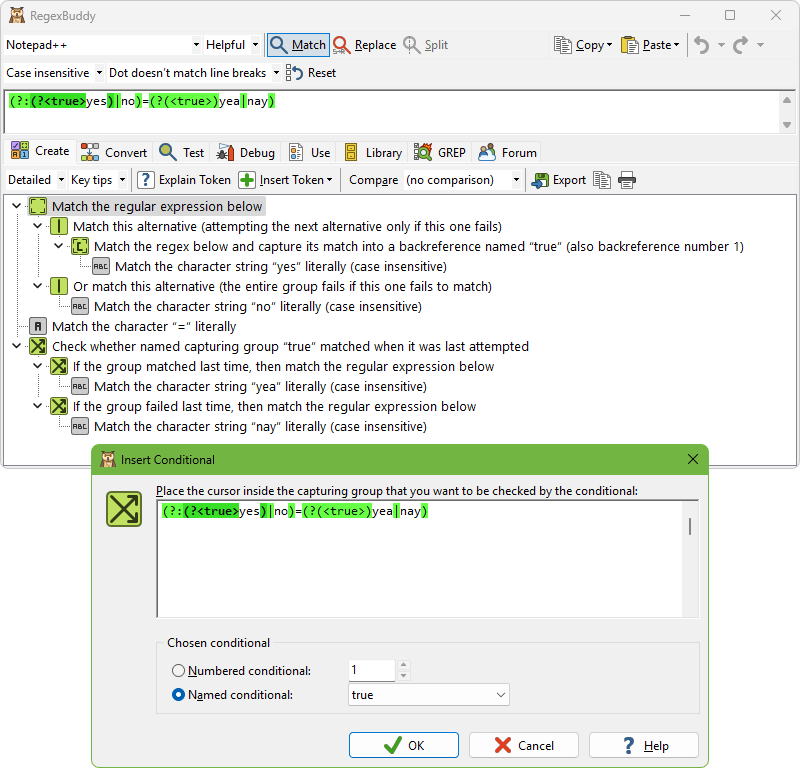
Task: Click the capturing group icon in tree
Action: pos(80,246)
